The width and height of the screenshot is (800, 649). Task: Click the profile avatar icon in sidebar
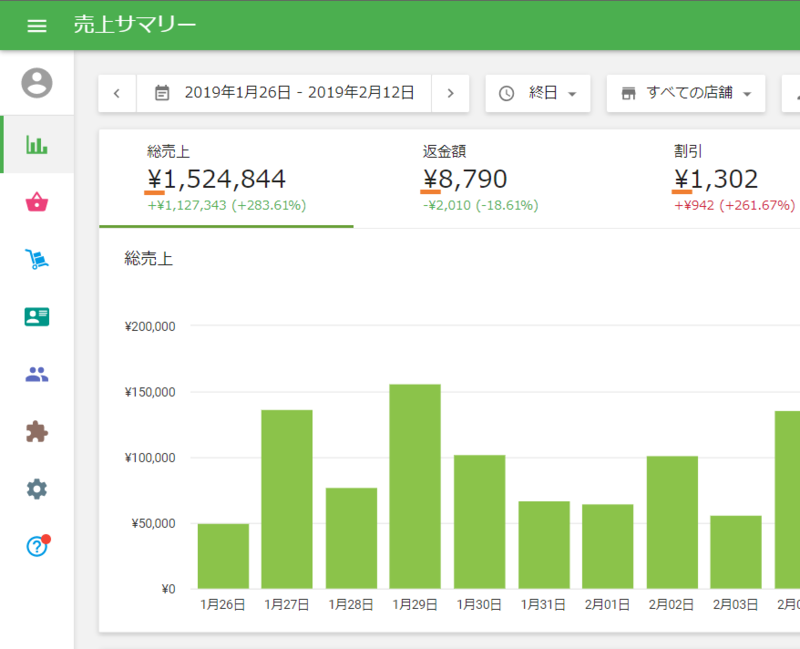tap(37, 84)
